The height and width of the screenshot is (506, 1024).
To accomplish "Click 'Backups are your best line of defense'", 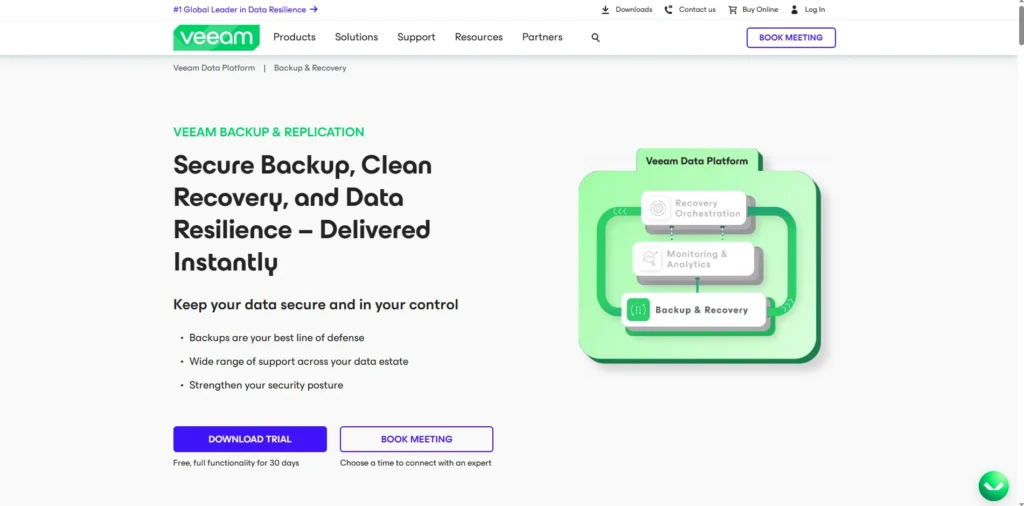I will click(277, 338).
